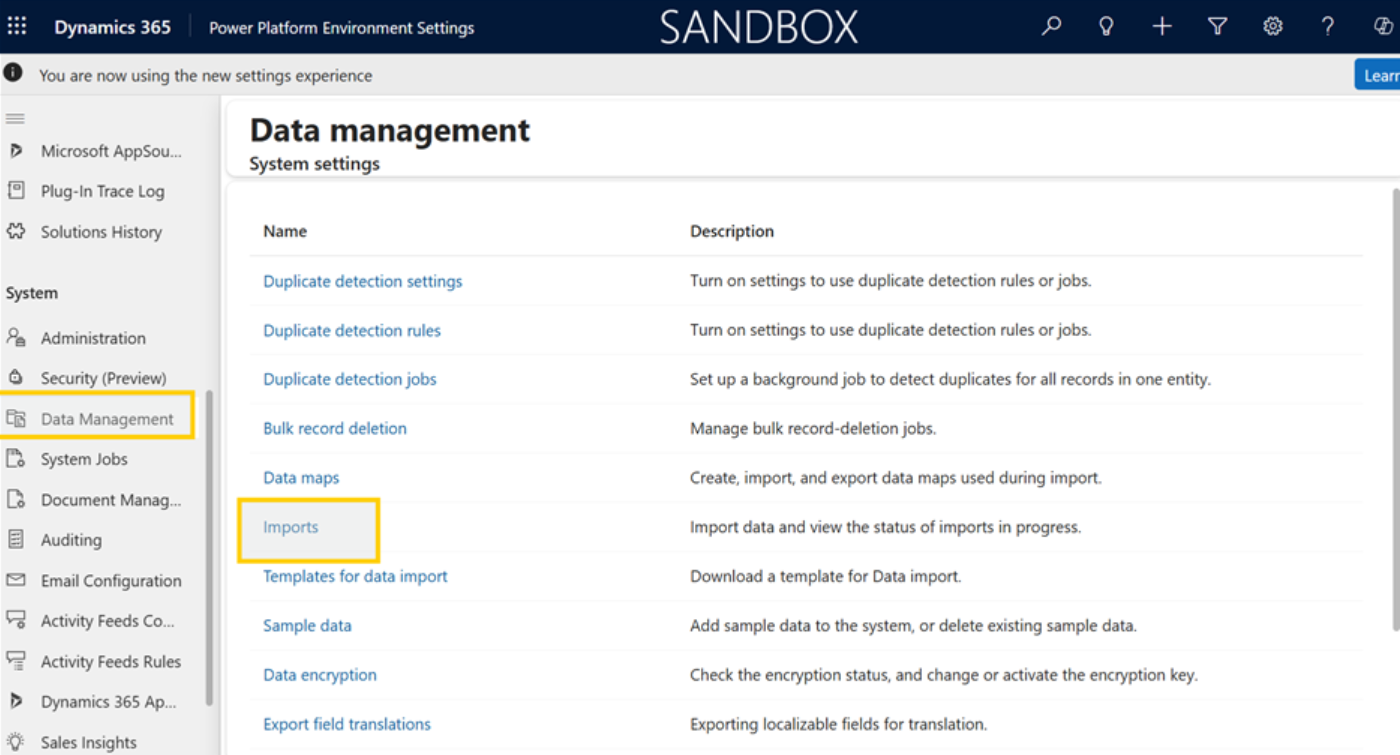Click the Security (Preview) lock icon
Screen dimensions: 1400x755
point(15,378)
